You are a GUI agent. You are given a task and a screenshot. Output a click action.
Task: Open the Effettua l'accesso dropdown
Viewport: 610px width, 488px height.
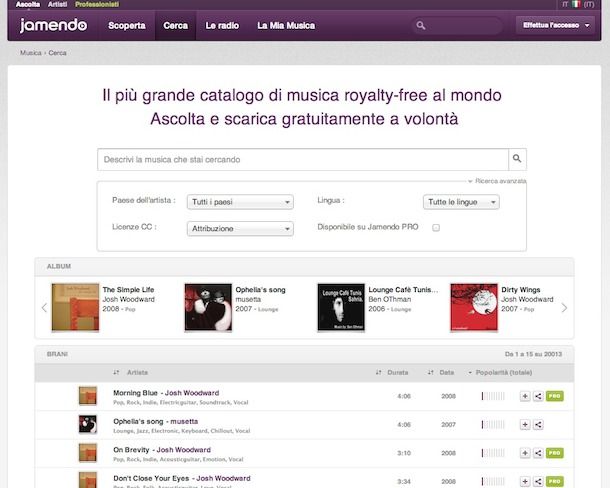click(x=555, y=25)
